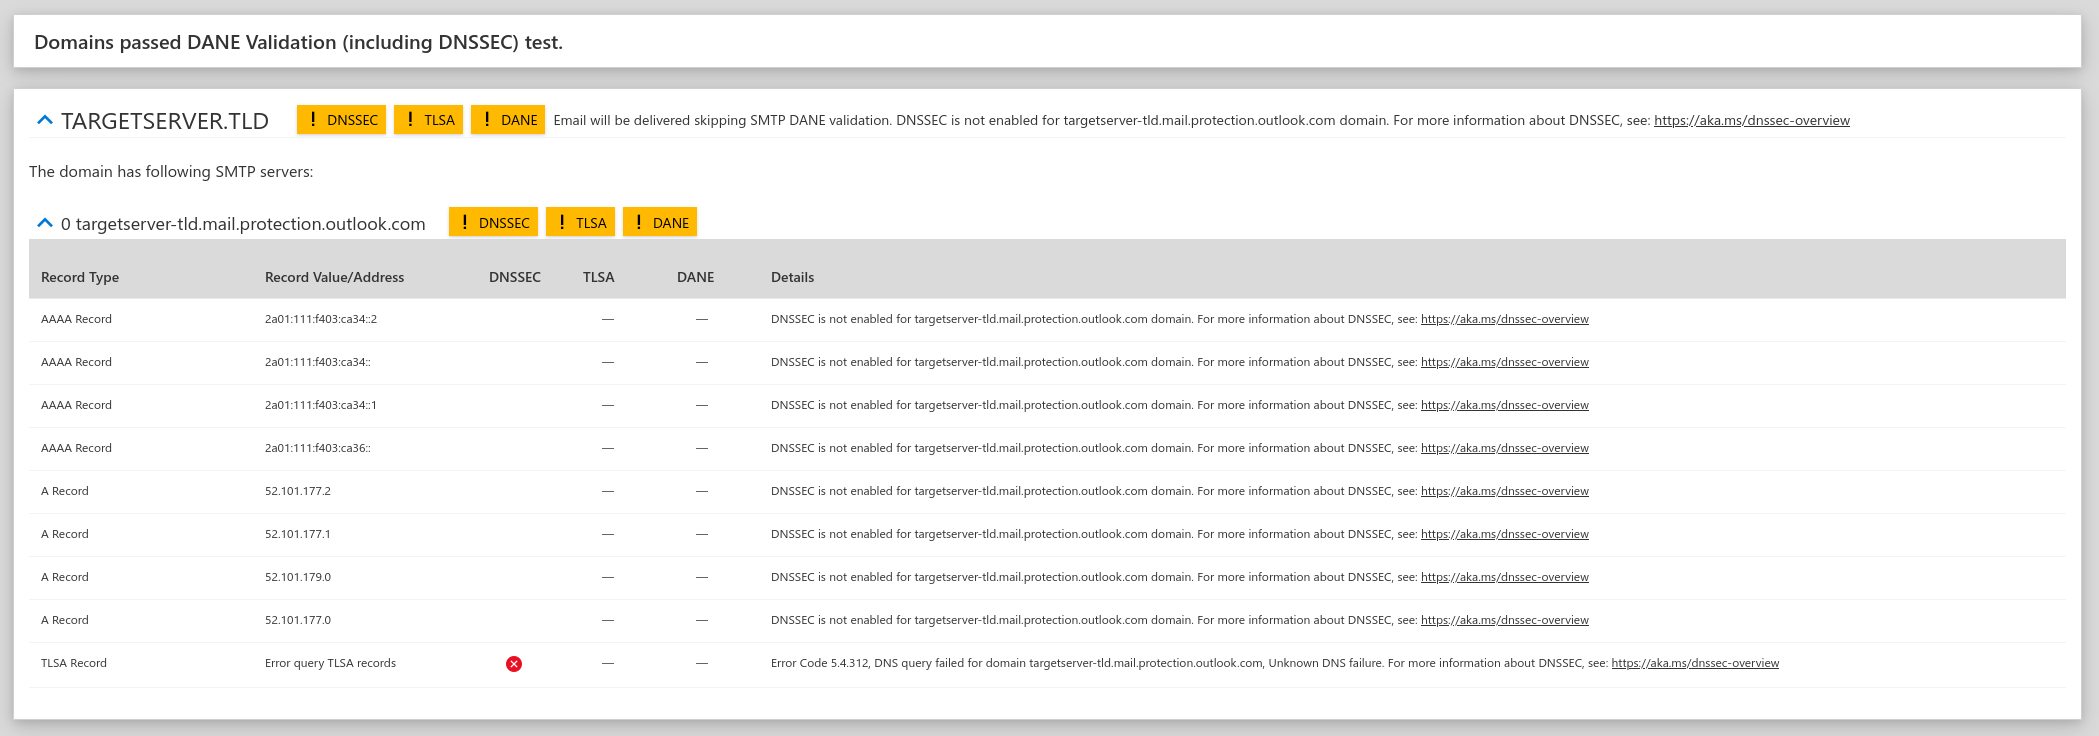Open dnssec-overview link in row 2a01:111:f403:ca34::1
The height and width of the screenshot is (736, 2099).
pyautogui.click(x=1505, y=405)
